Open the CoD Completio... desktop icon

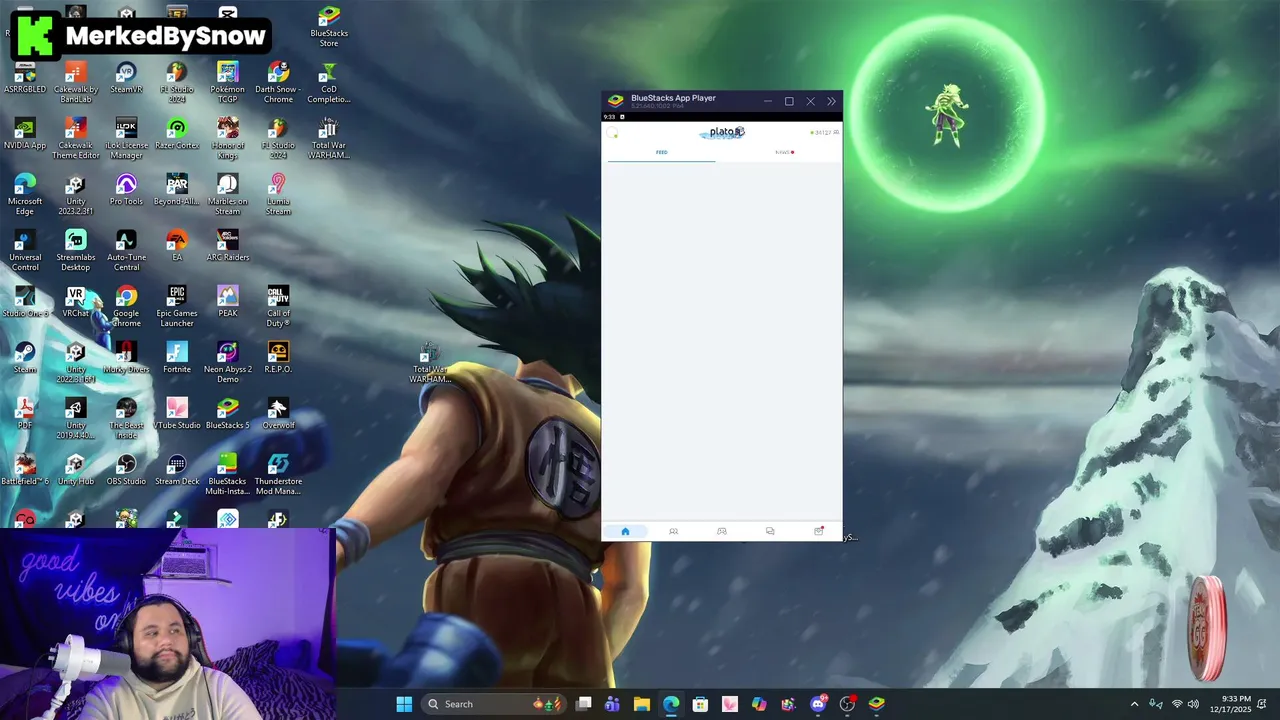329,83
